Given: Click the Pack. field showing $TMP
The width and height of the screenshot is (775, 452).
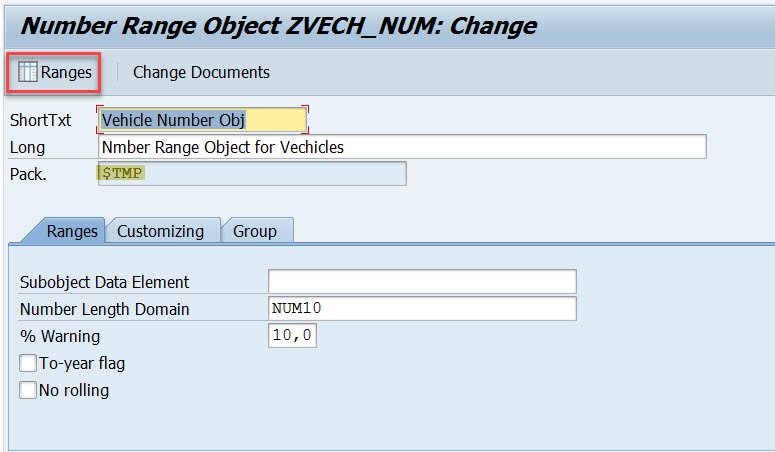Looking at the screenshot, I should (252, 174).
